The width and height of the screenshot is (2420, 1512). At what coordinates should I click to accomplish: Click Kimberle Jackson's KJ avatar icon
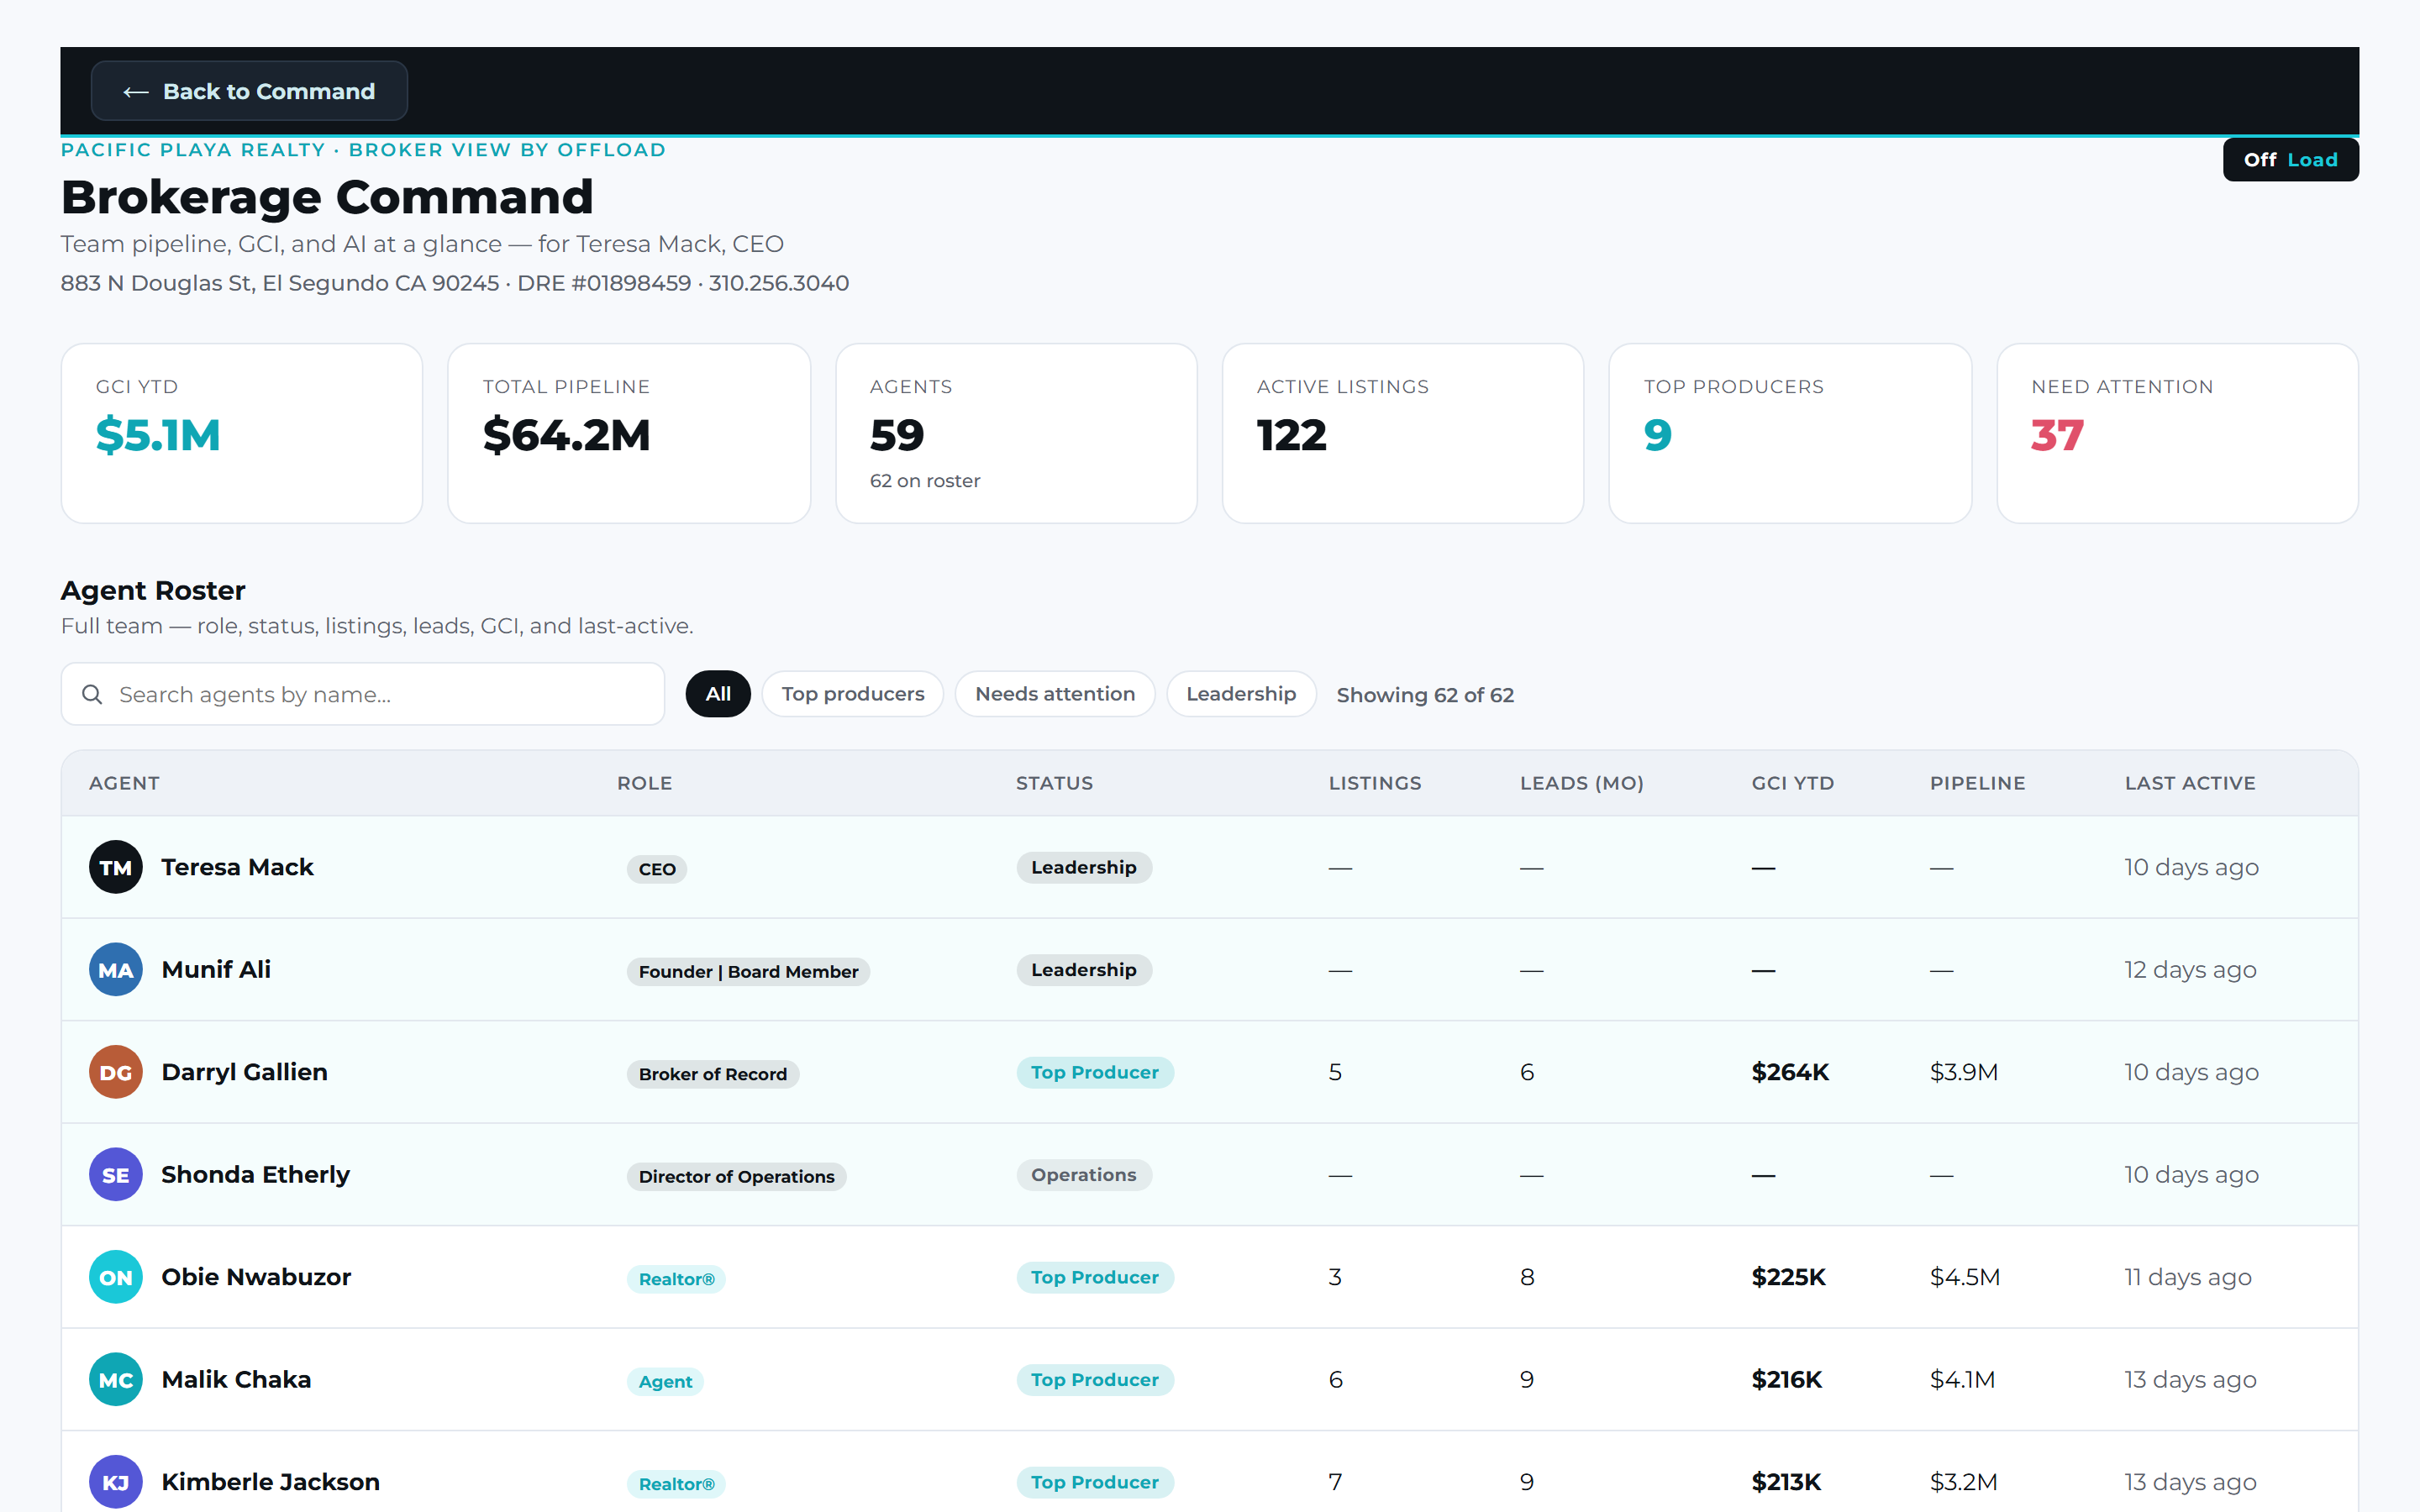115,1482
